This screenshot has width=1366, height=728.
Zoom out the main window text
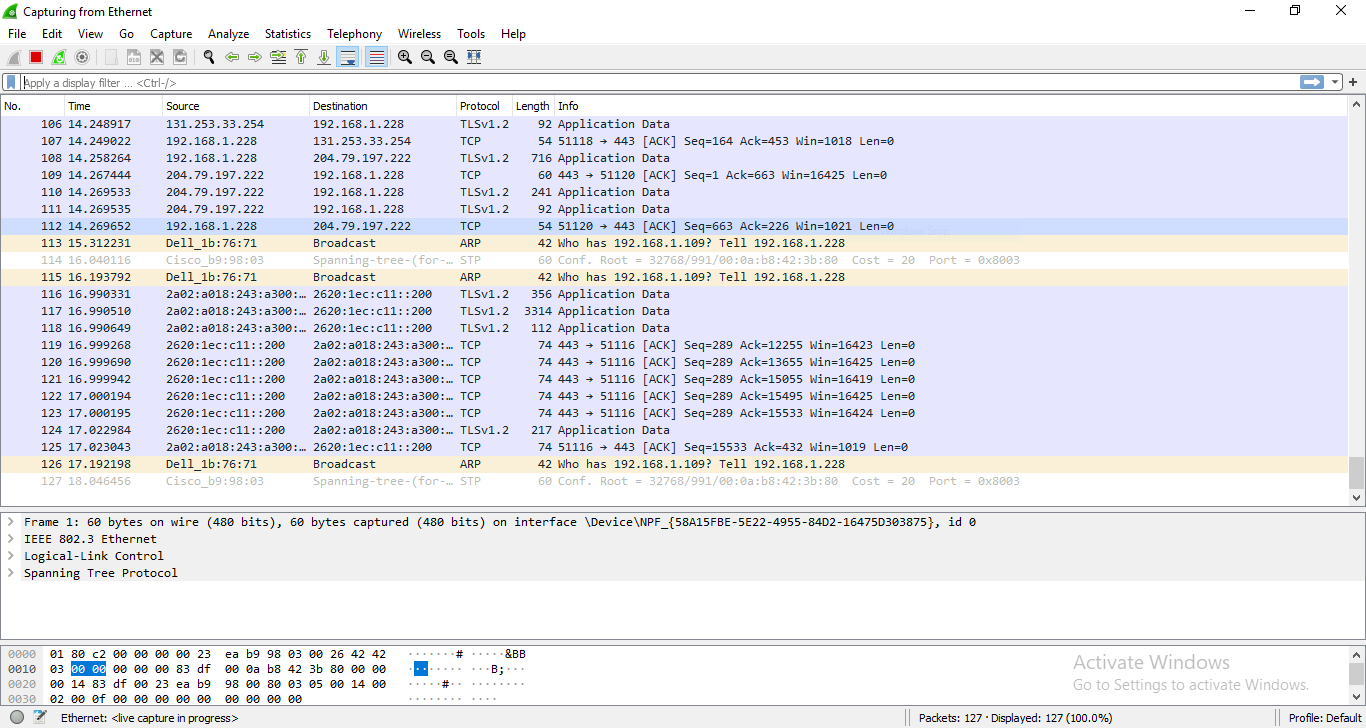tap(427, 57)
